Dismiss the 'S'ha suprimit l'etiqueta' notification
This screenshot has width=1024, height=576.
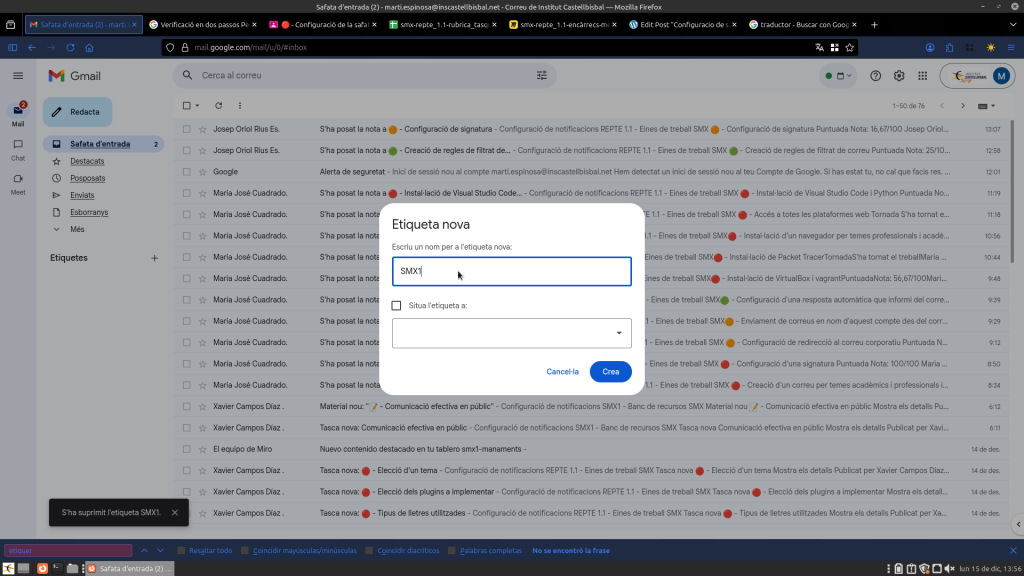pos(175,512)
